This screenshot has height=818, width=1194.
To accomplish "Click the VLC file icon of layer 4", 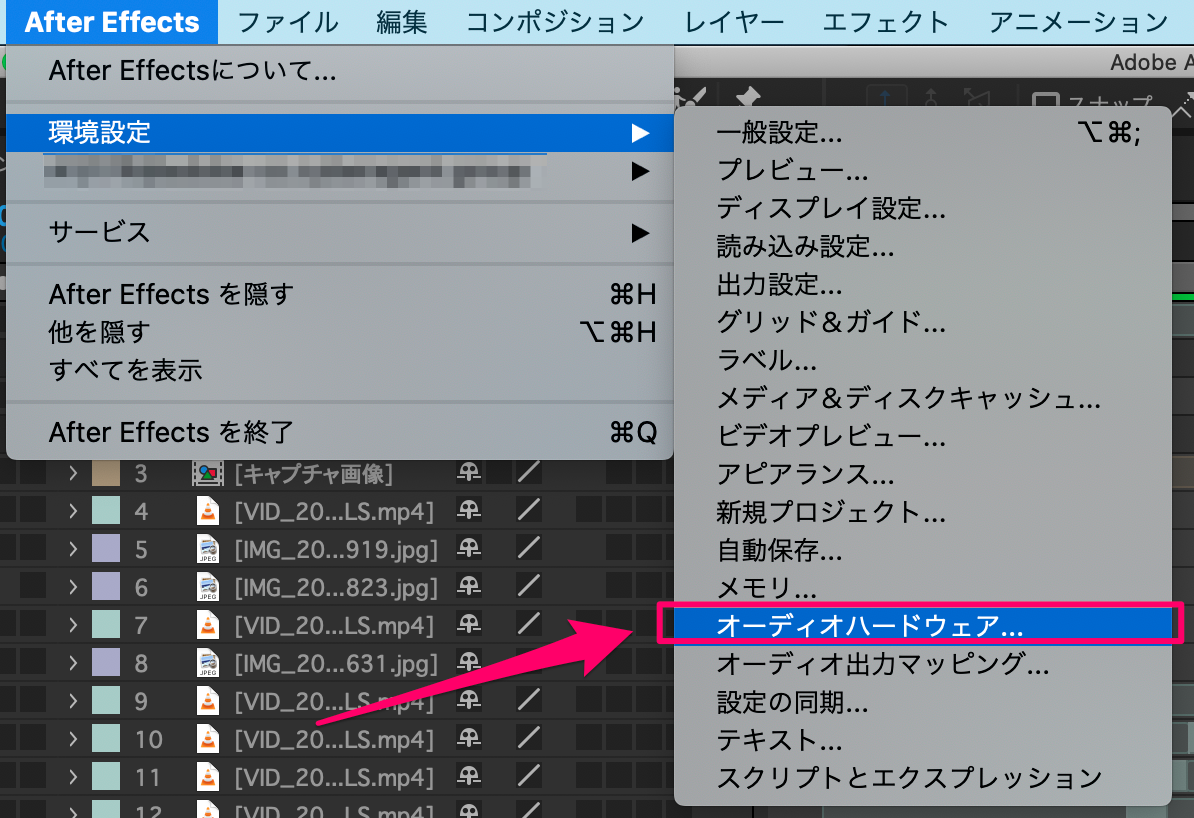I will tap(207, 511).
